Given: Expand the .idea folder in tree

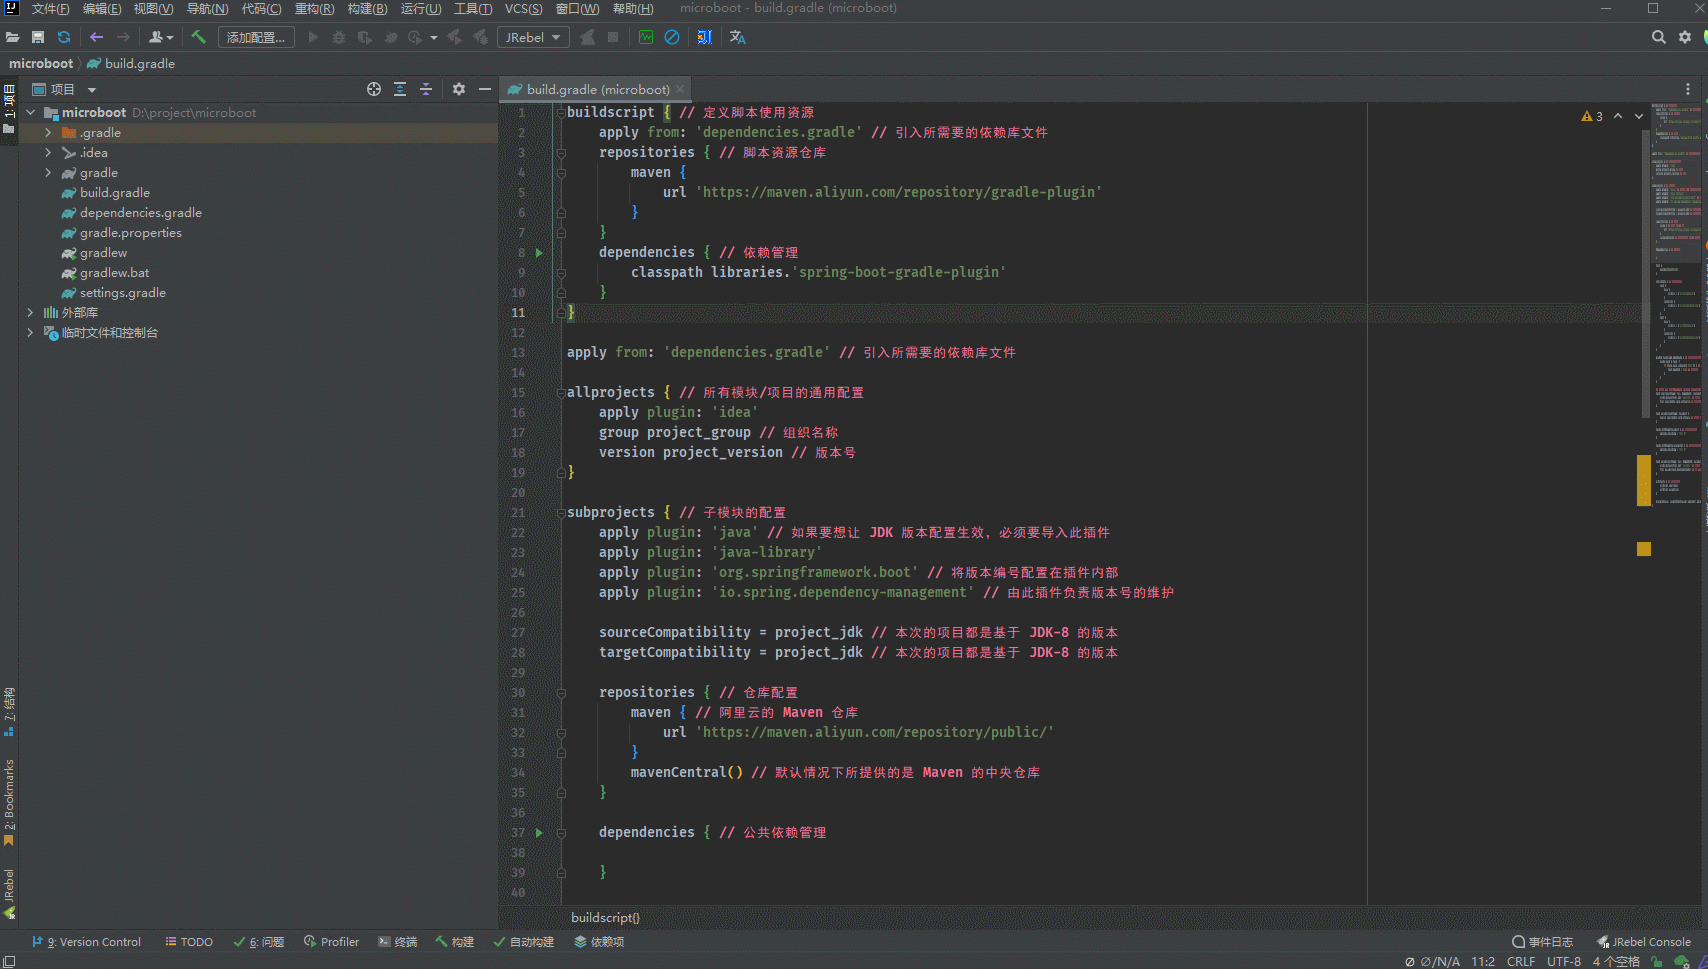Looking at the screenshot, I should [x=48, y=153].
